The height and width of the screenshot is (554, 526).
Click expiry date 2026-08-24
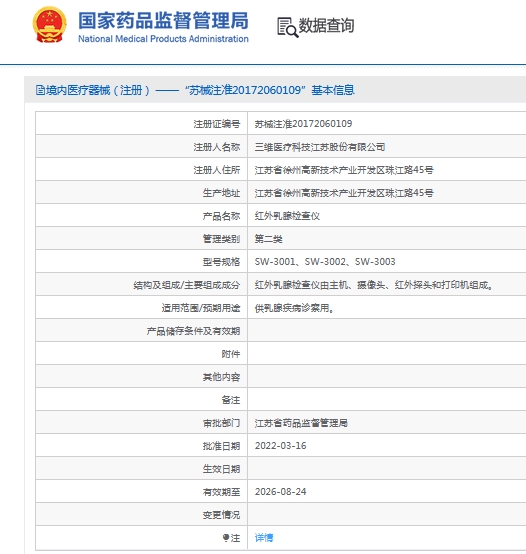pos(280,492)
